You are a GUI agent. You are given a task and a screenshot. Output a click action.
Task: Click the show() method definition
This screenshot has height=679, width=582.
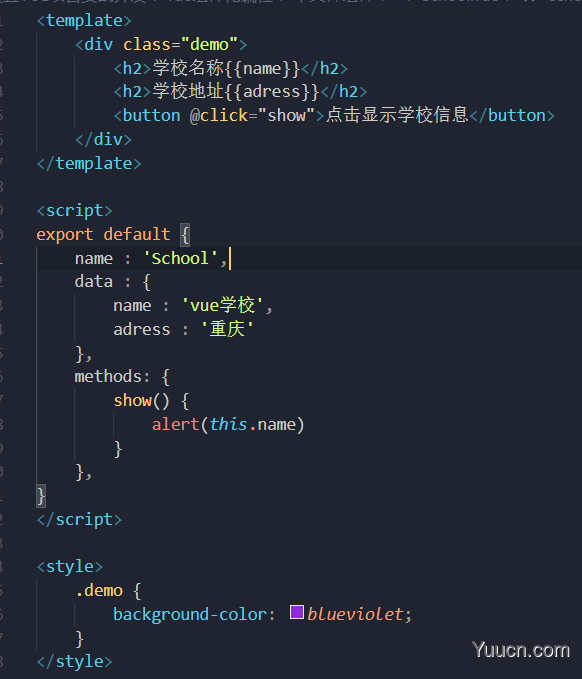[x=142, y=401]
